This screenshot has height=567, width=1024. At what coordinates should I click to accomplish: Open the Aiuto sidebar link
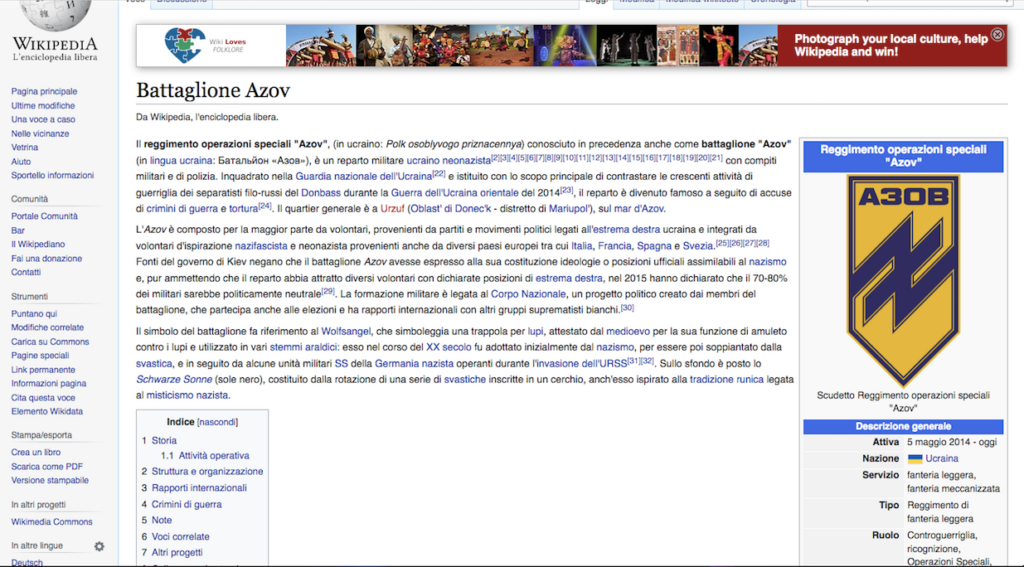click(20, 161)
